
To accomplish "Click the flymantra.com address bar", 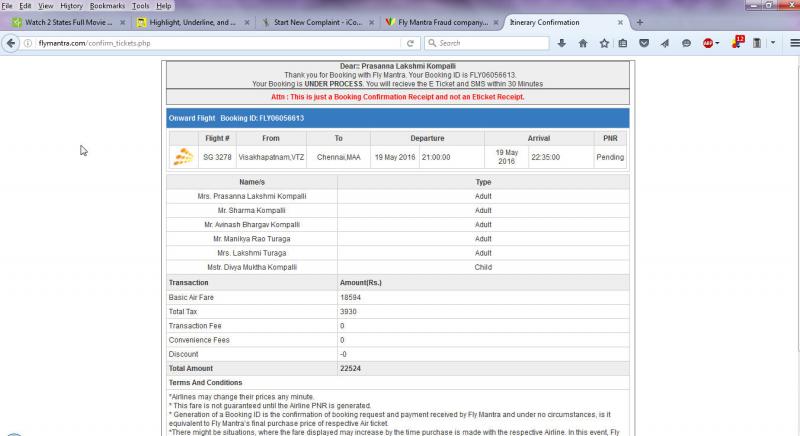I will click(x=217, y=43).
